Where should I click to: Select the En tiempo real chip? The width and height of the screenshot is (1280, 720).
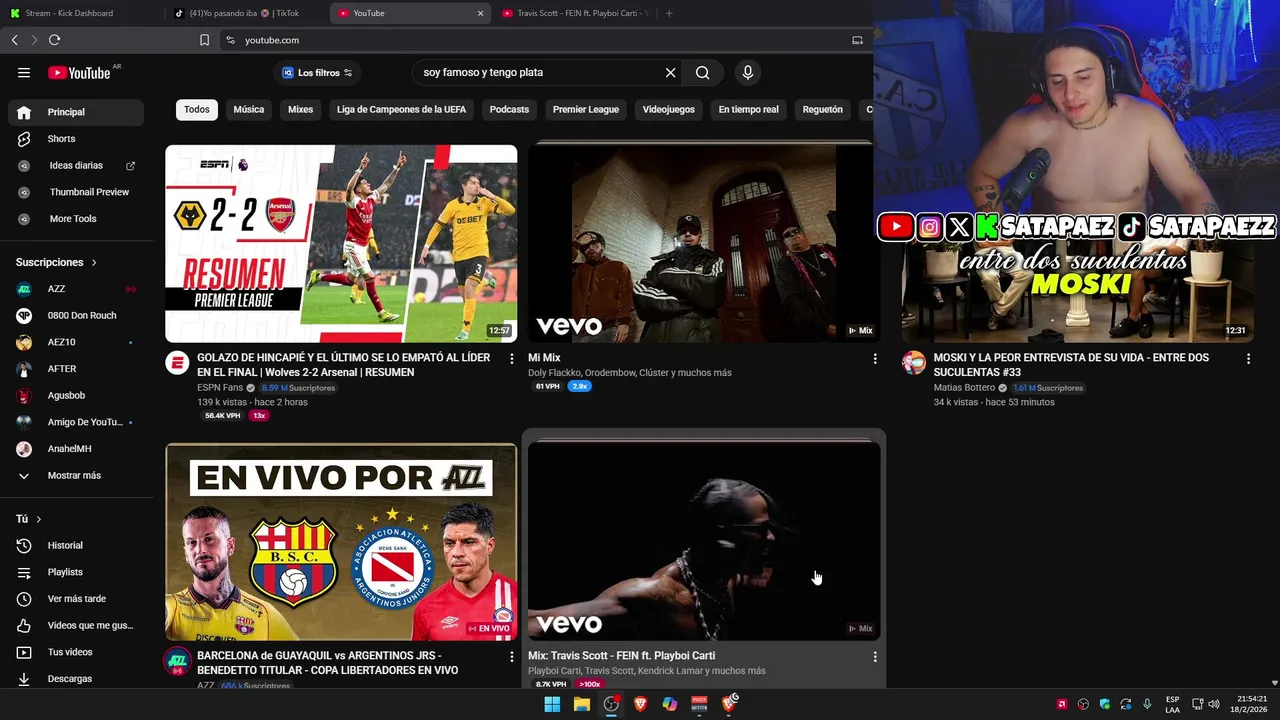point(749,110)
